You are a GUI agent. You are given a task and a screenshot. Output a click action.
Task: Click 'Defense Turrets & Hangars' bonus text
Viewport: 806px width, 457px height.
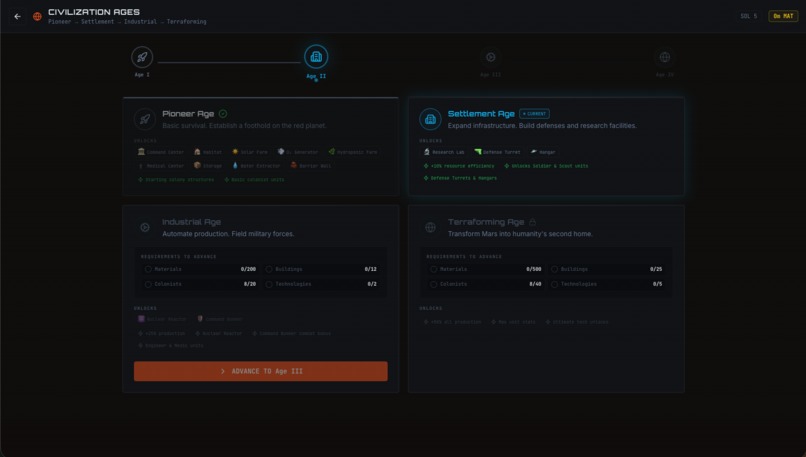click(x=460, y=178)
